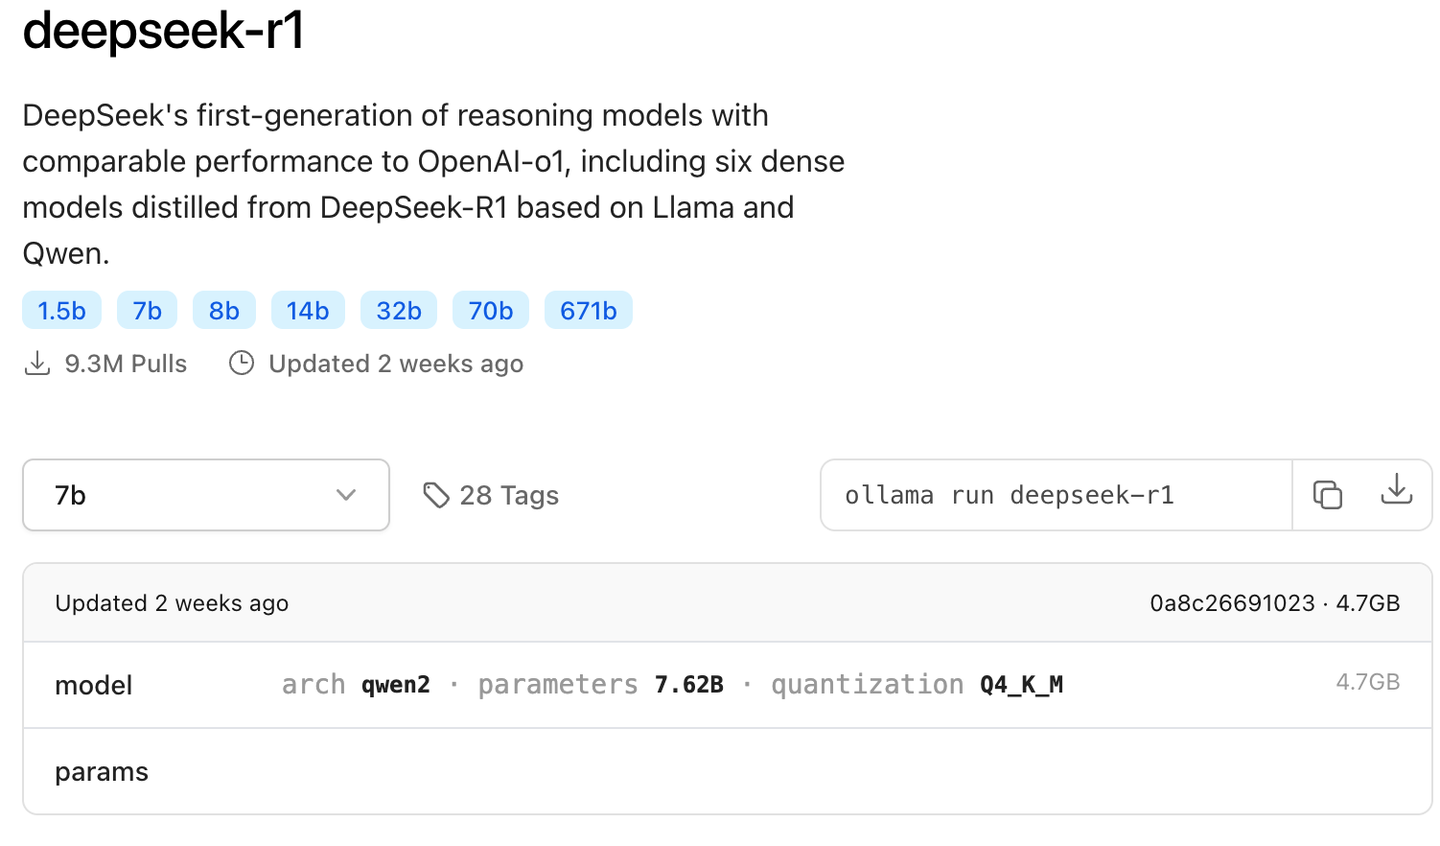This screenshot has width=1440, height=846.
Task: Select the 671b size tag
Action: 588,311
